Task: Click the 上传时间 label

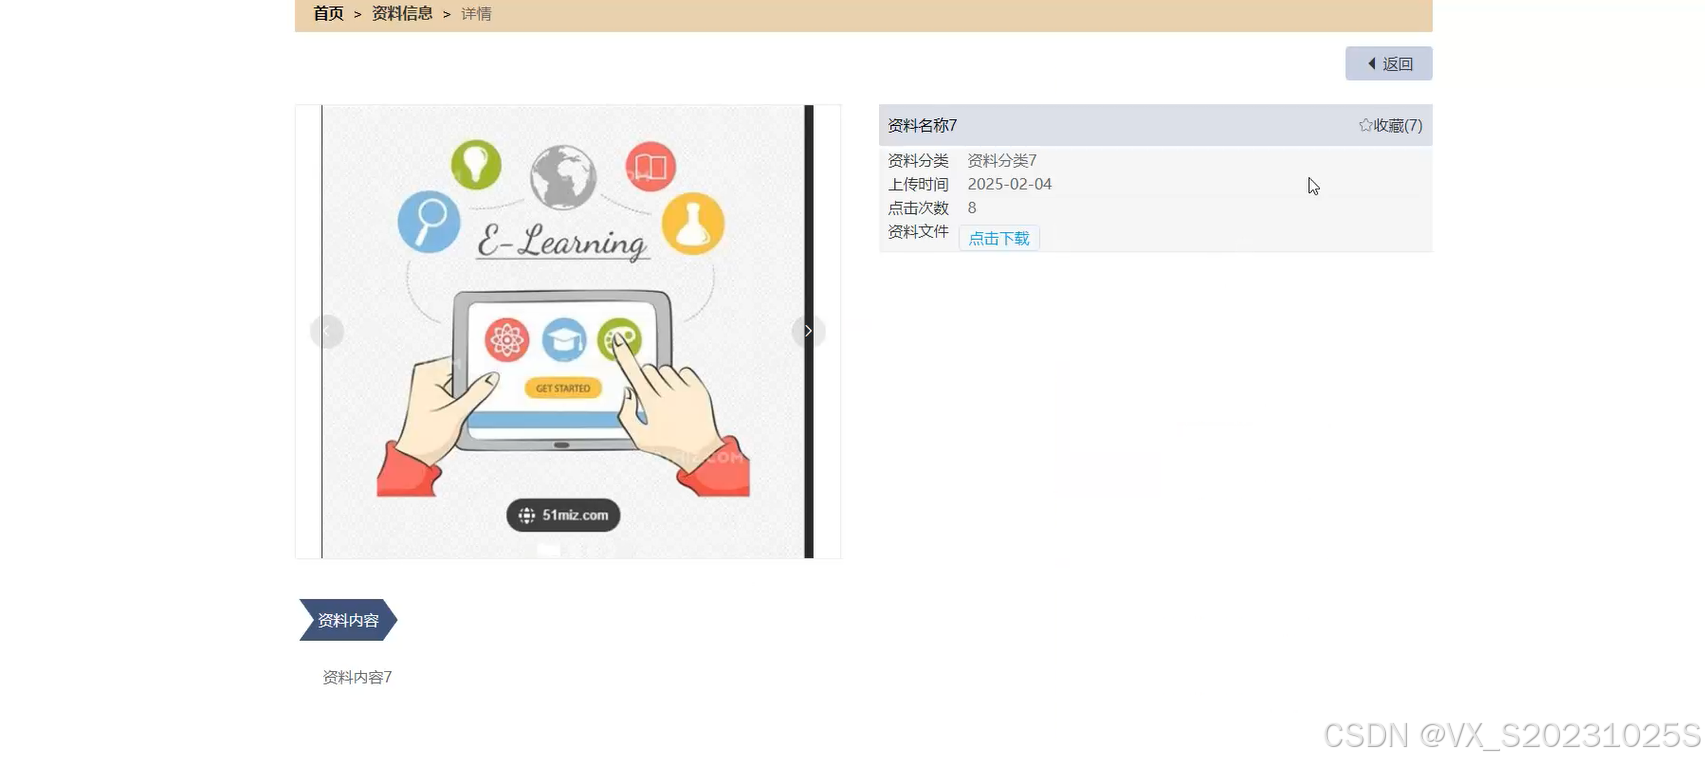Action: tap(918, 184)
